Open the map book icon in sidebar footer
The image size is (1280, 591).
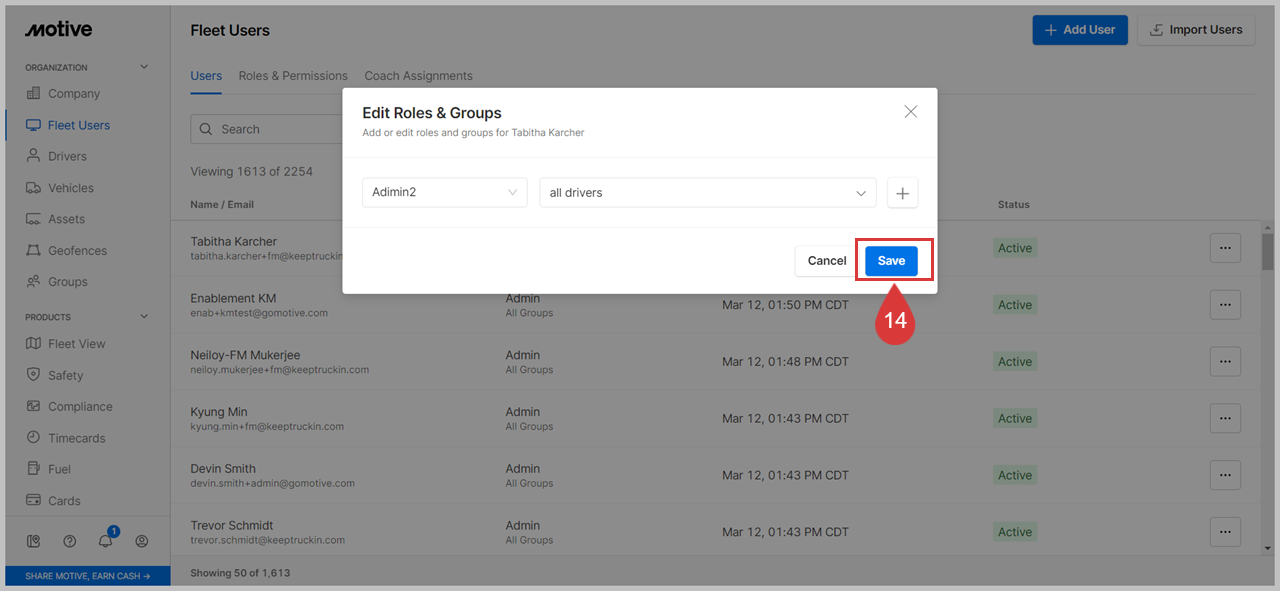[34, 541]
